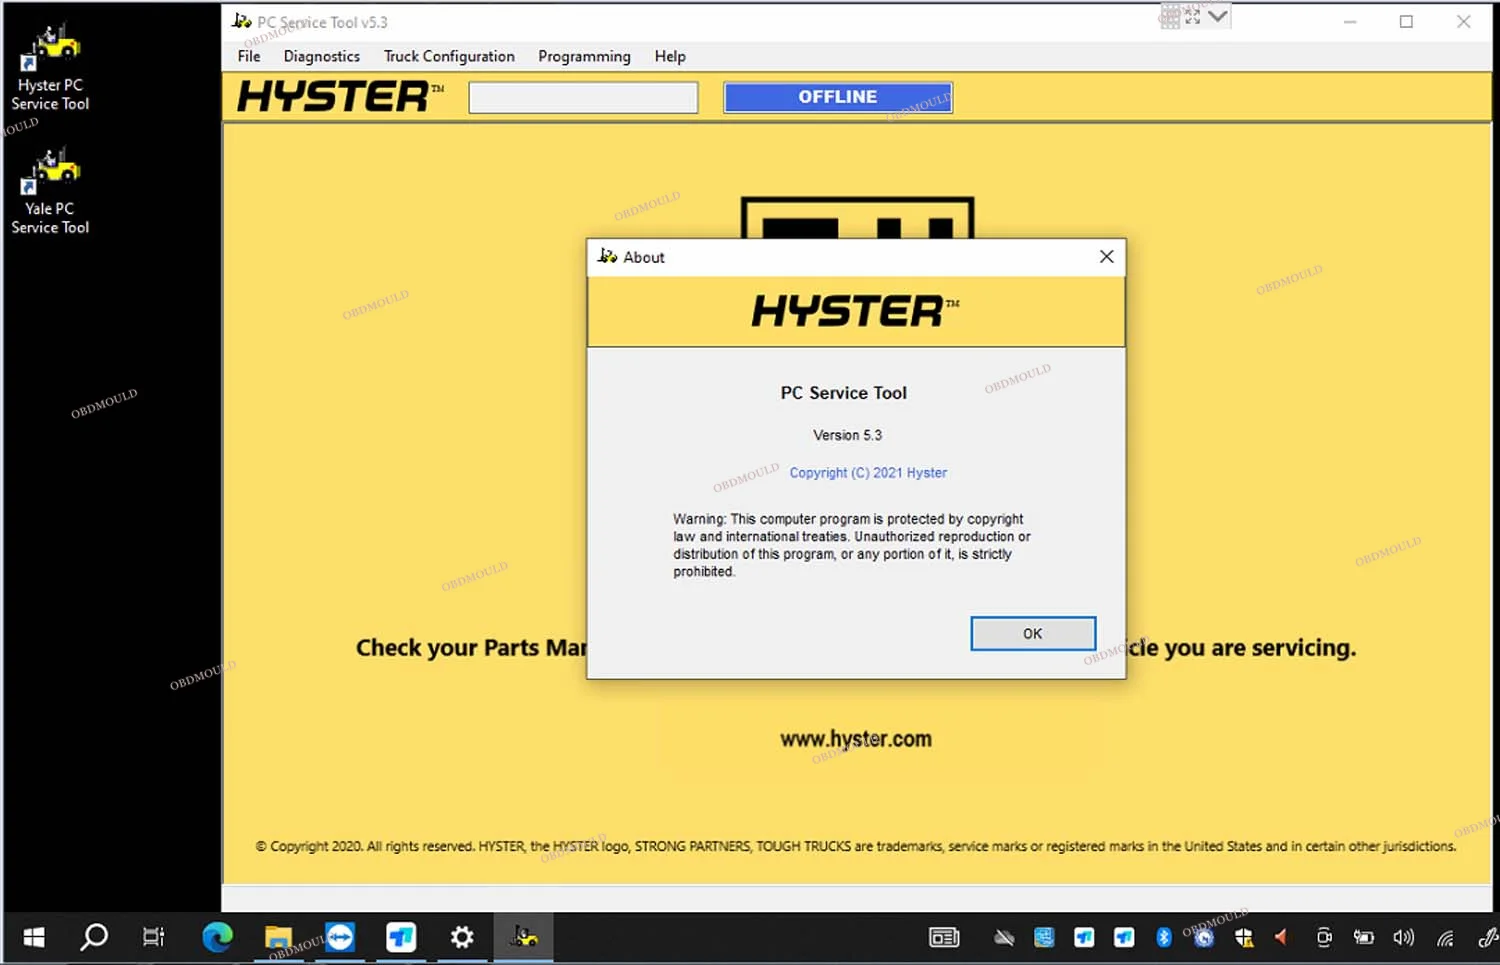Click the red speaker-shaped tray icon
1500x965 pixels.
click(x=1281, y=937)
